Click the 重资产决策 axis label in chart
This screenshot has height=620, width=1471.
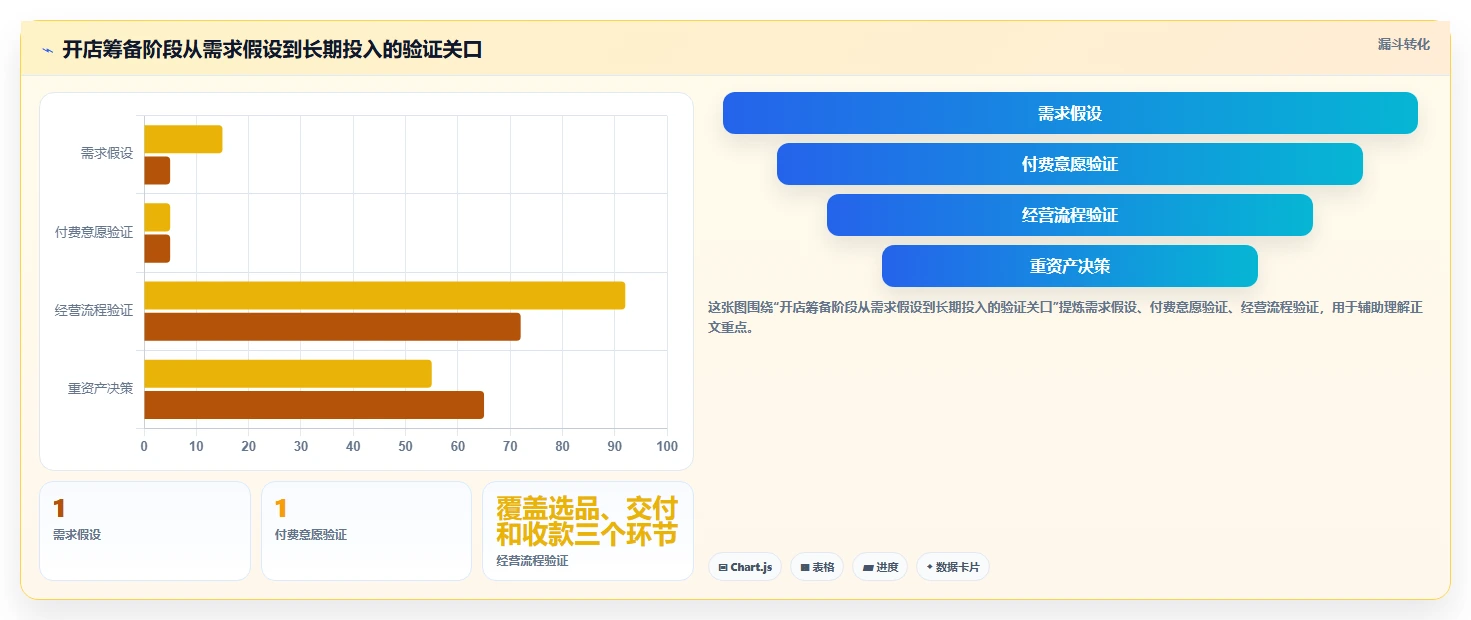100,388
